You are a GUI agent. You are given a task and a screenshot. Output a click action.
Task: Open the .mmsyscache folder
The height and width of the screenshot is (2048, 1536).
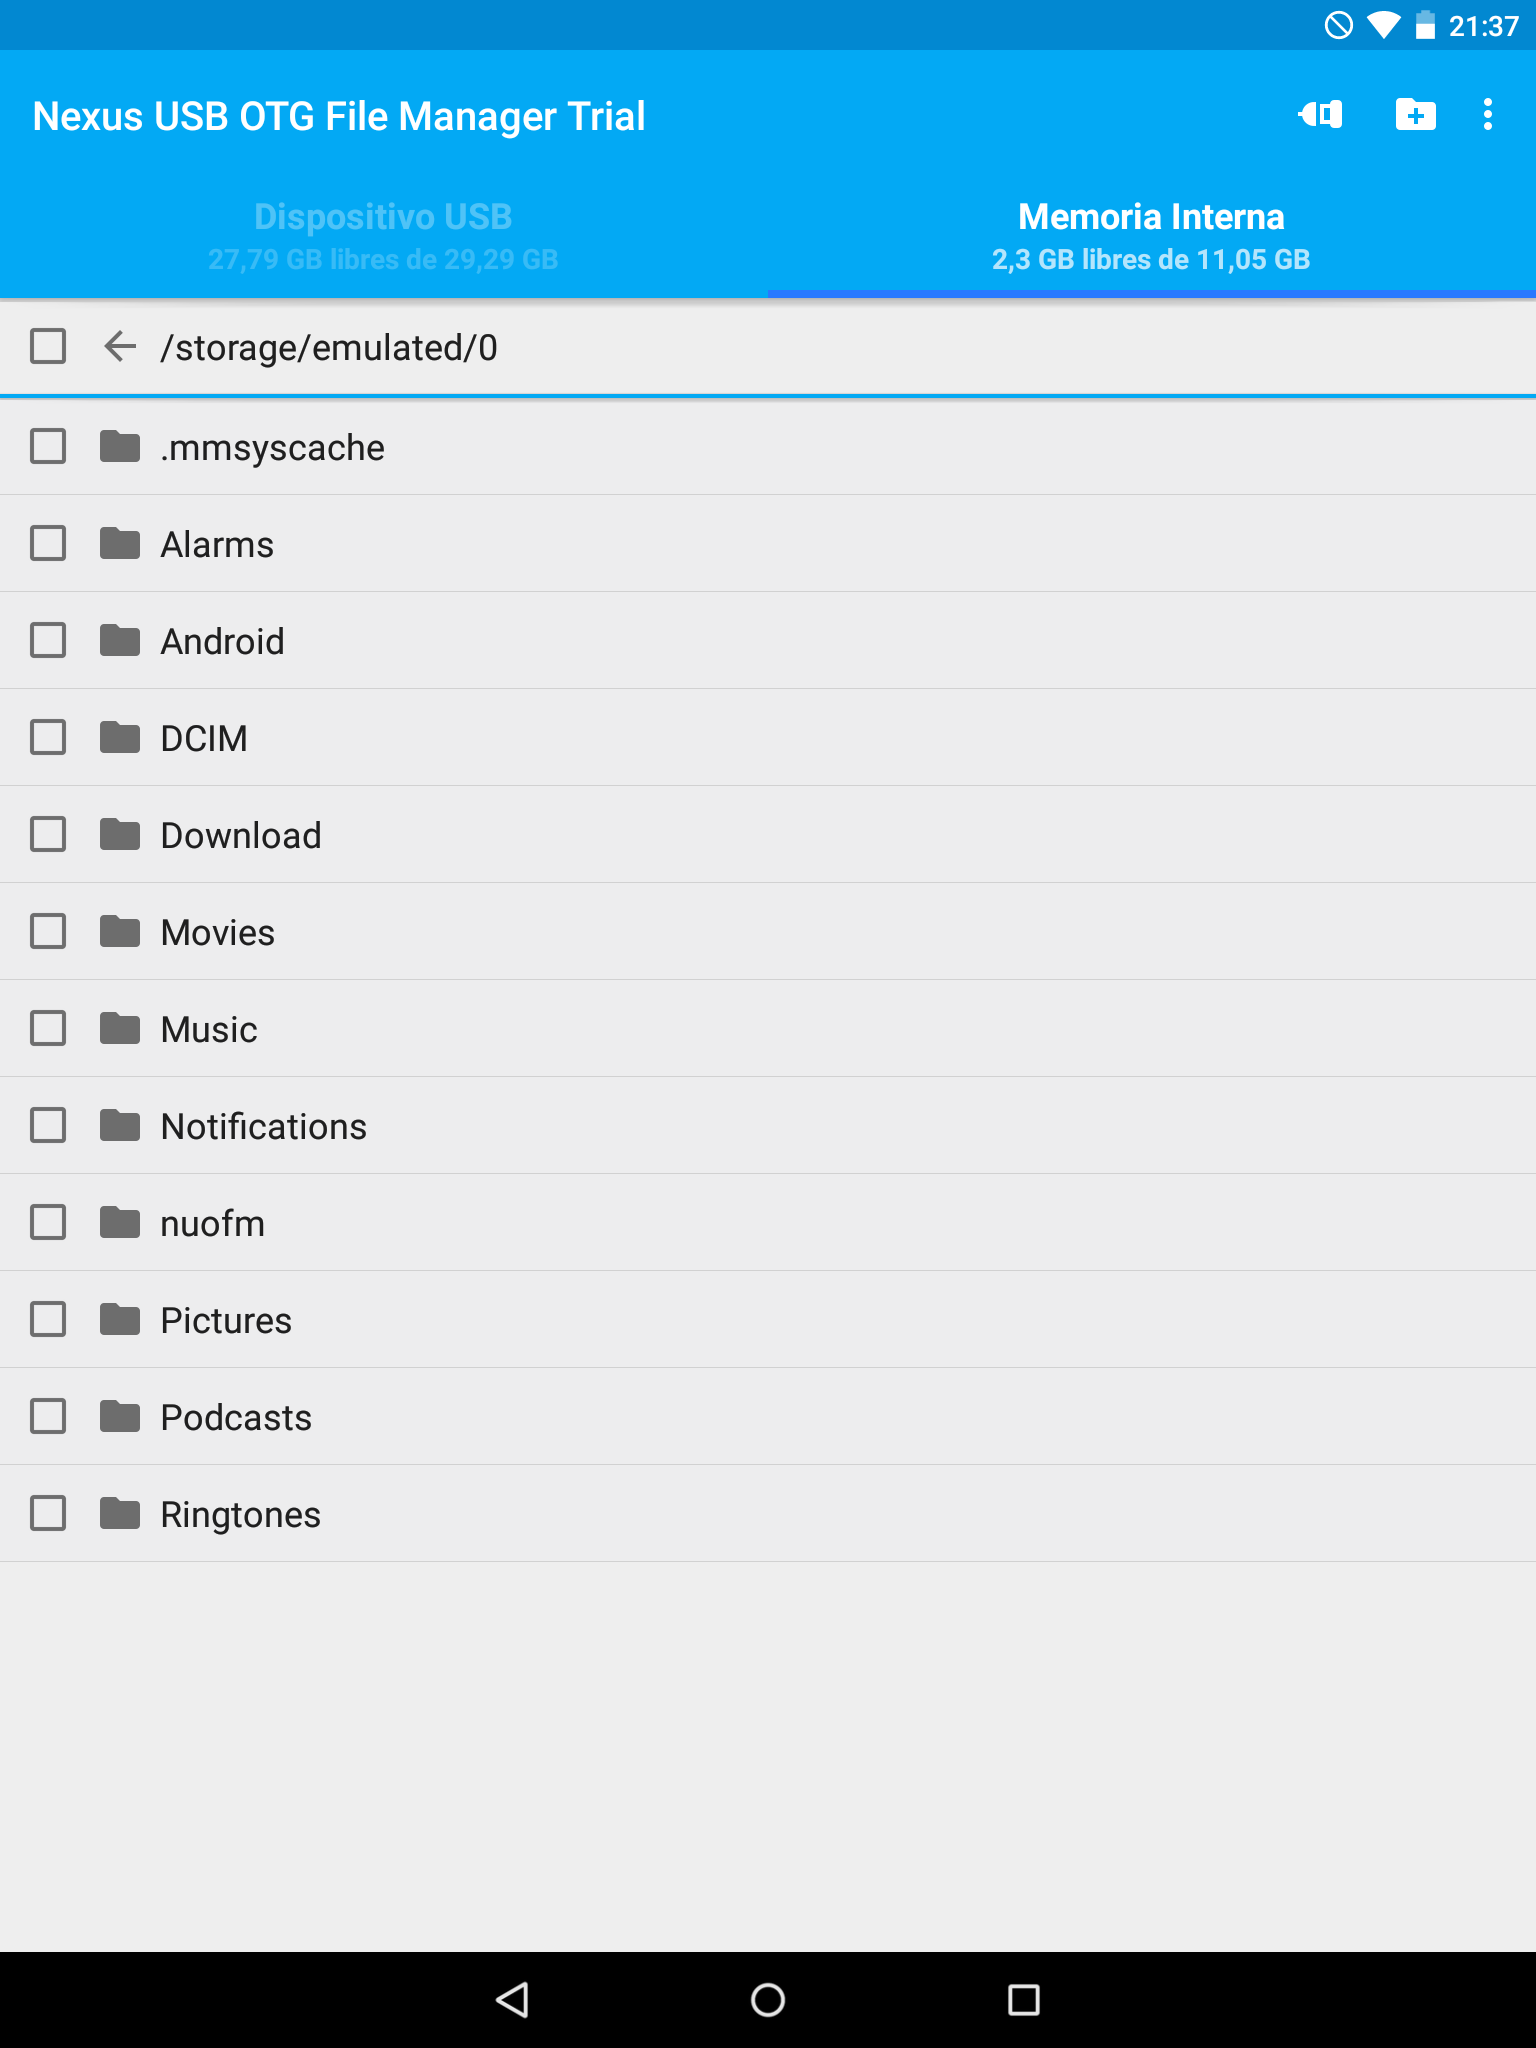tap(768, 447)
